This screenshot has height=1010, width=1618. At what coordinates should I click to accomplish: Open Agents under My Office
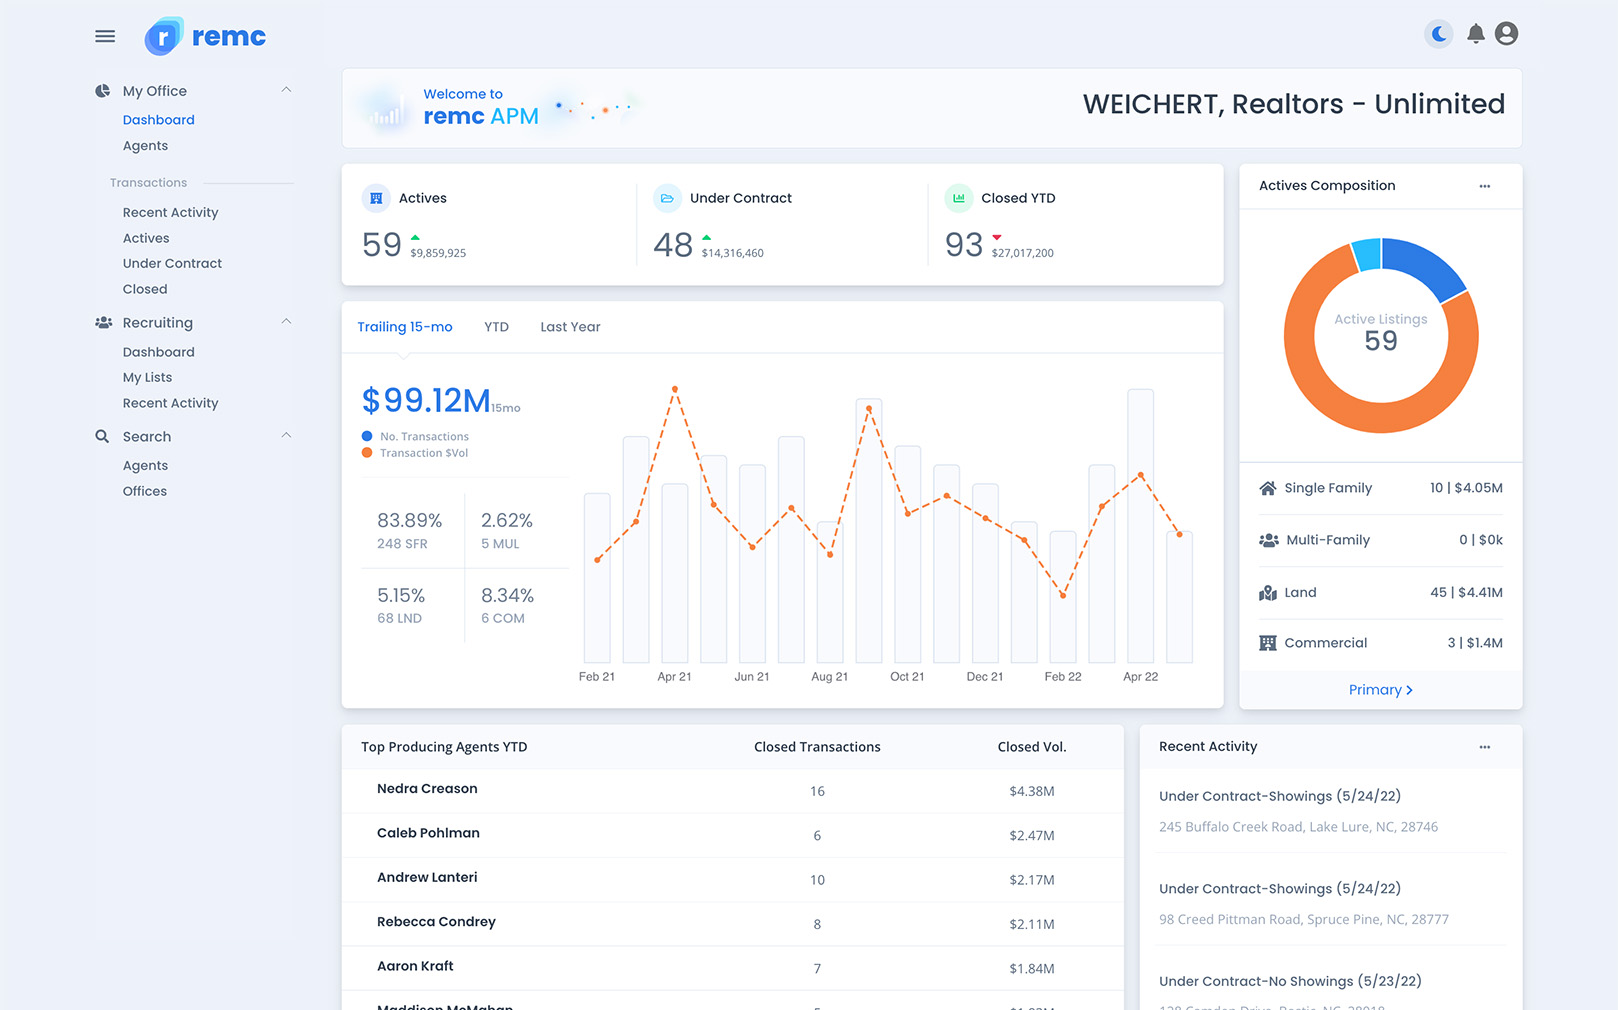tap(145, 146)
